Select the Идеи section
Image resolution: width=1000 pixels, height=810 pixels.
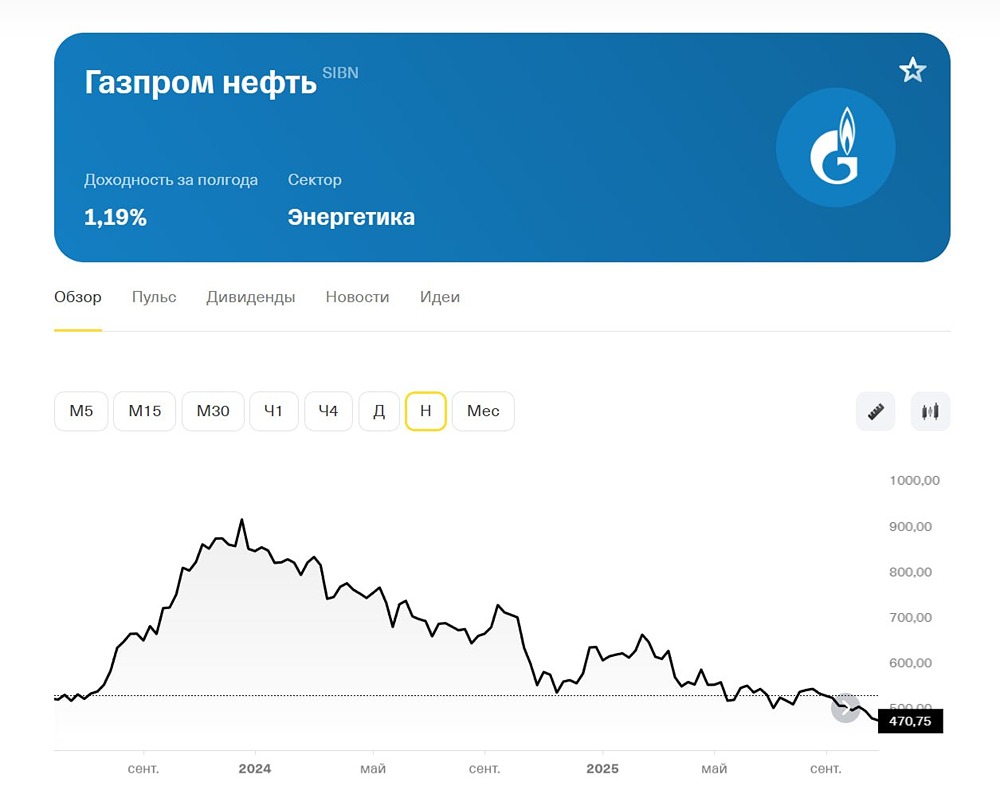(x=440, y=297)
